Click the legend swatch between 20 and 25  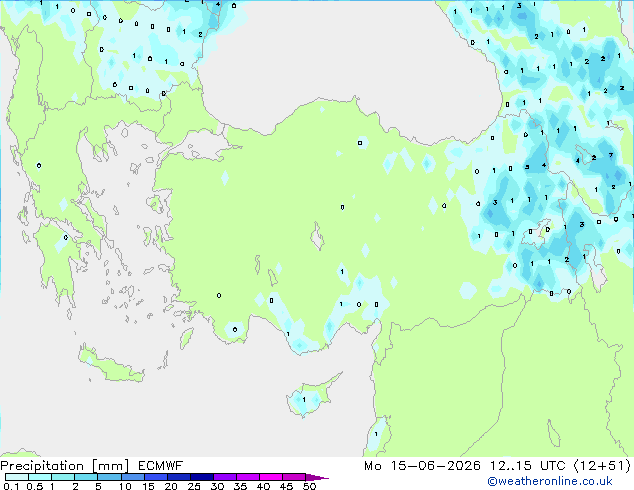pos(178,477)
